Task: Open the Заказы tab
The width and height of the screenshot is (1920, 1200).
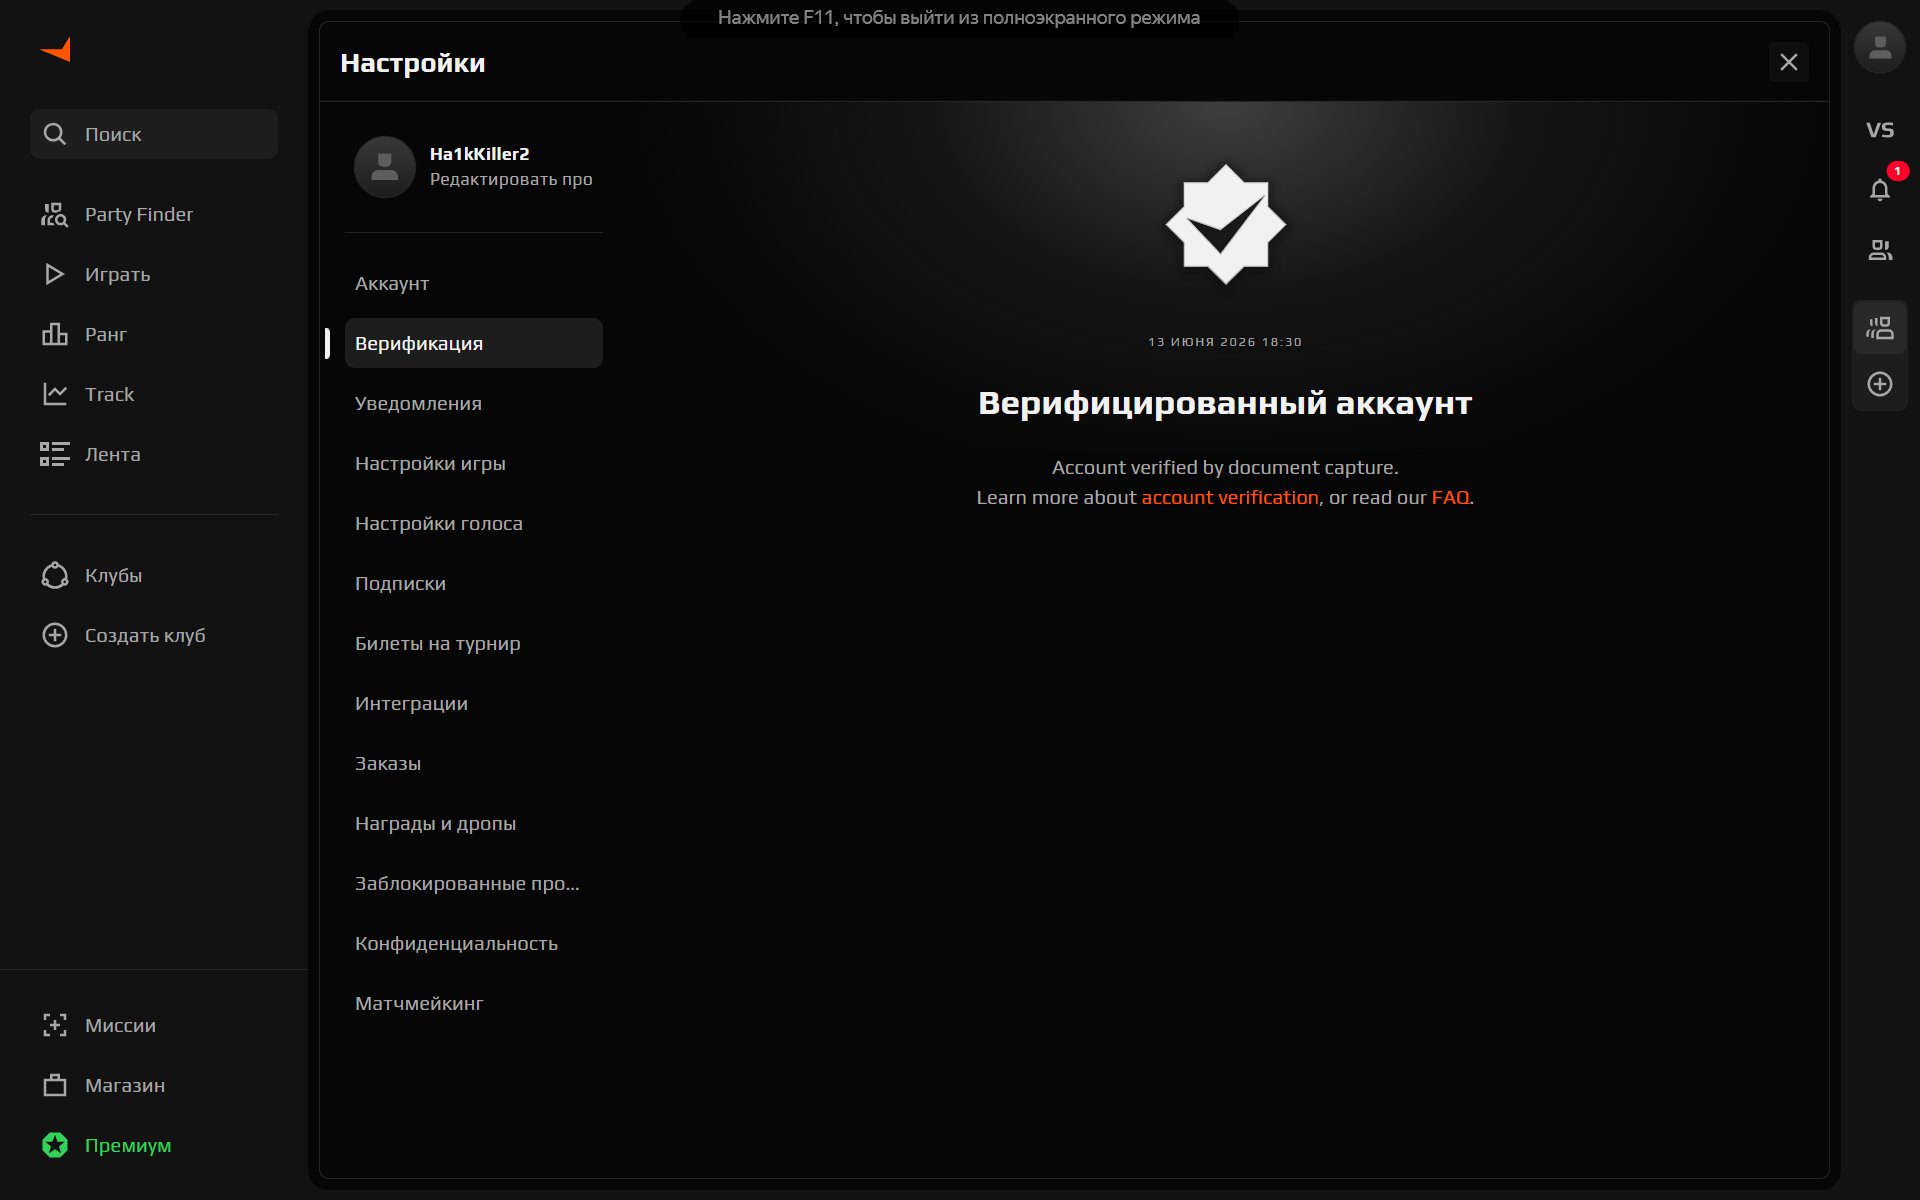Action: (x=474, y=763)
